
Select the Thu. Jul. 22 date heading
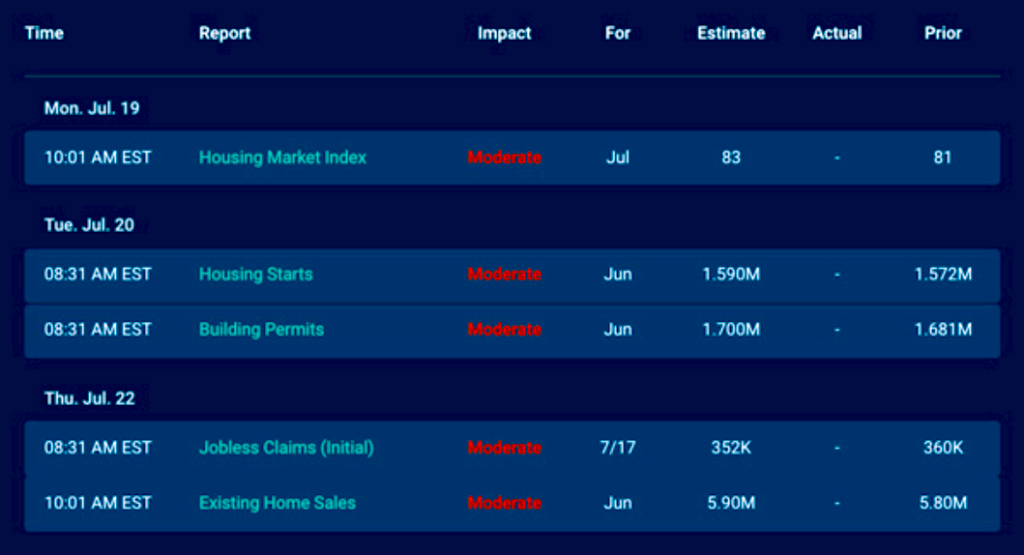click(x=90, y=398)
